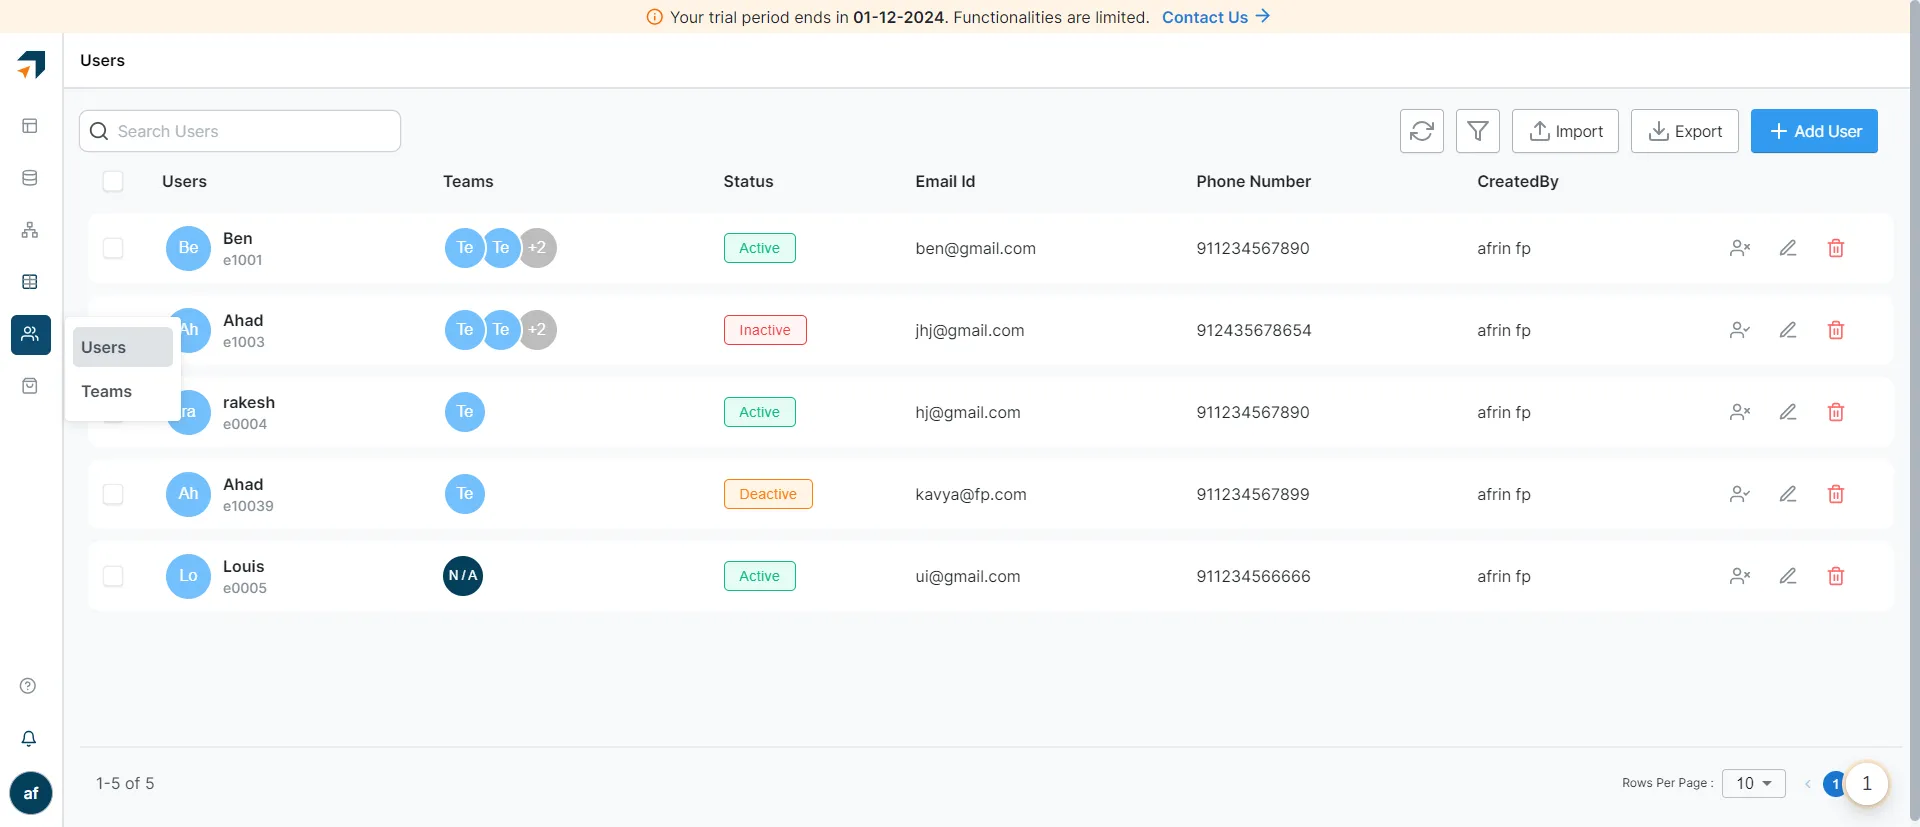Click the N/A team badge for Louis
The image size is (1920, 827).
pyautogui.click(x=463, y=576)
